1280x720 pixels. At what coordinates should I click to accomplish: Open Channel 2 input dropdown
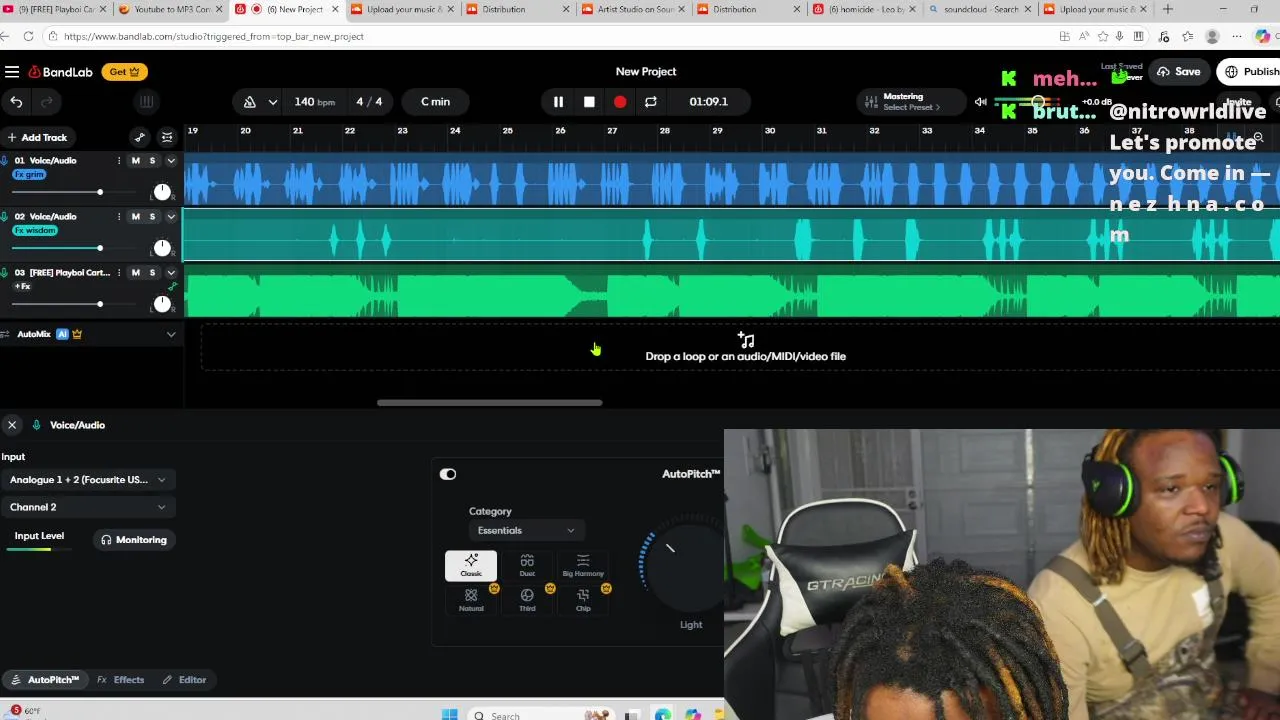tap(87, 507)
